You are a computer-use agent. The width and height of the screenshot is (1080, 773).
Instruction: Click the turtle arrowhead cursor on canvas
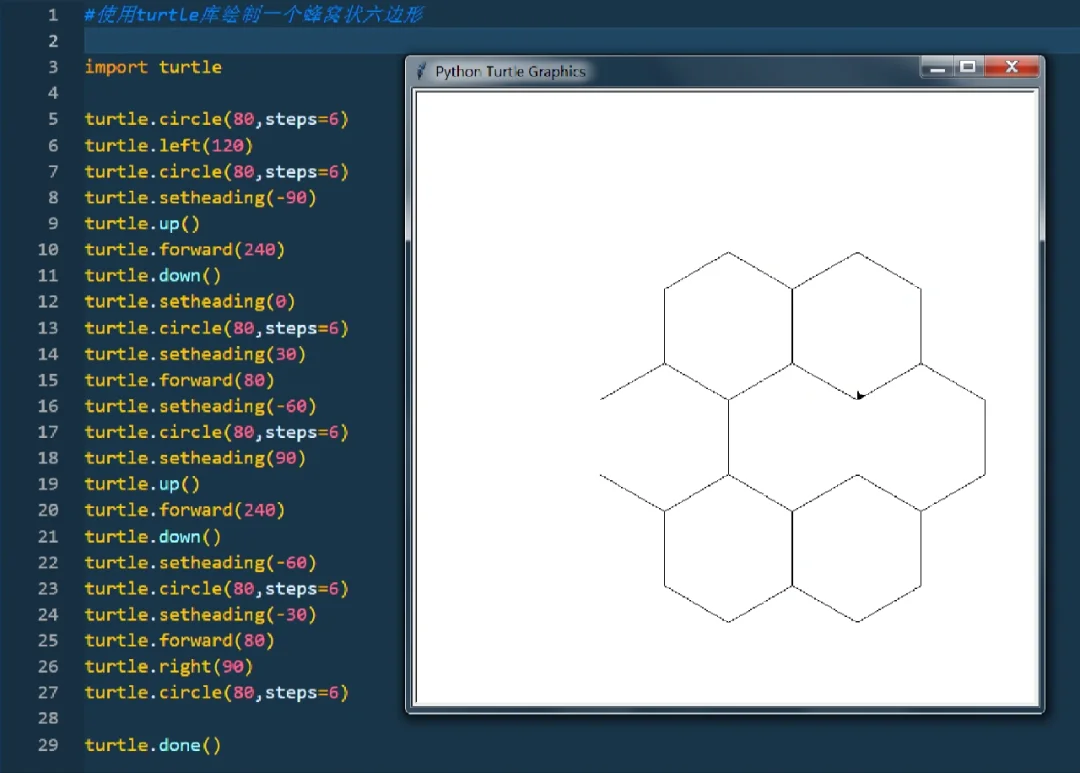[860, 396]
